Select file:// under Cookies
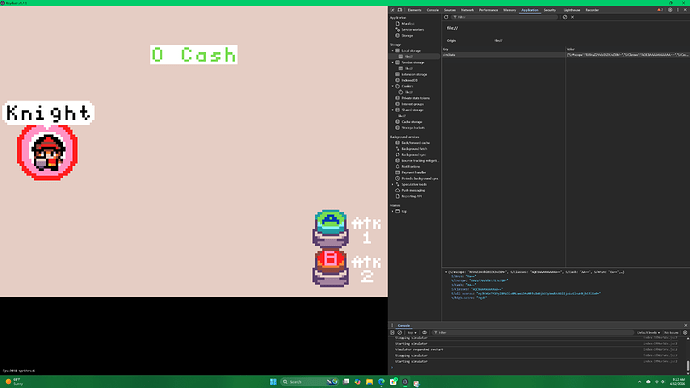 [x=408, y=92]
